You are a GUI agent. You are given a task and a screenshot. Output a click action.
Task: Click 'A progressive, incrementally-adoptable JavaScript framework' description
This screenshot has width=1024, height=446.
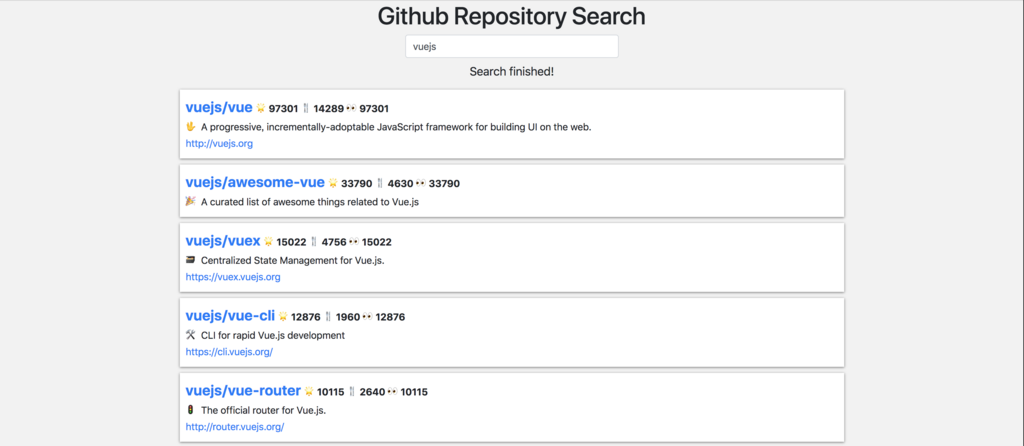tap(396, 127)
